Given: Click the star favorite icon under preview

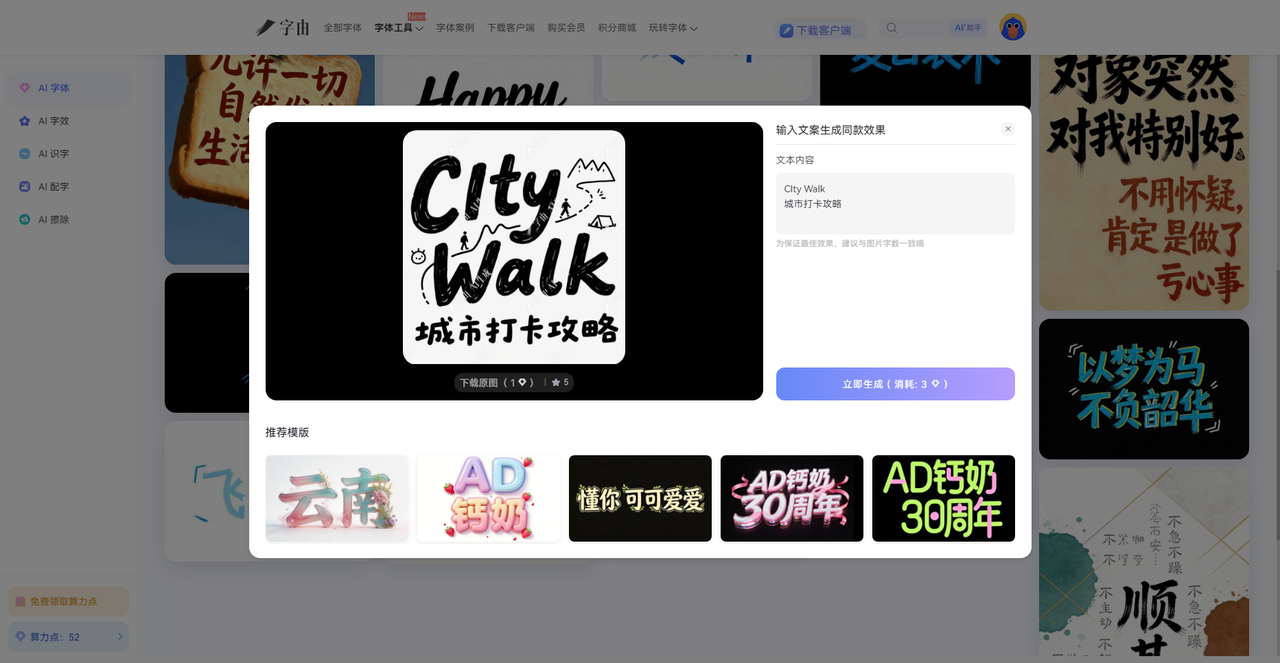Looking at the screenshot, I should pos(556,383).
